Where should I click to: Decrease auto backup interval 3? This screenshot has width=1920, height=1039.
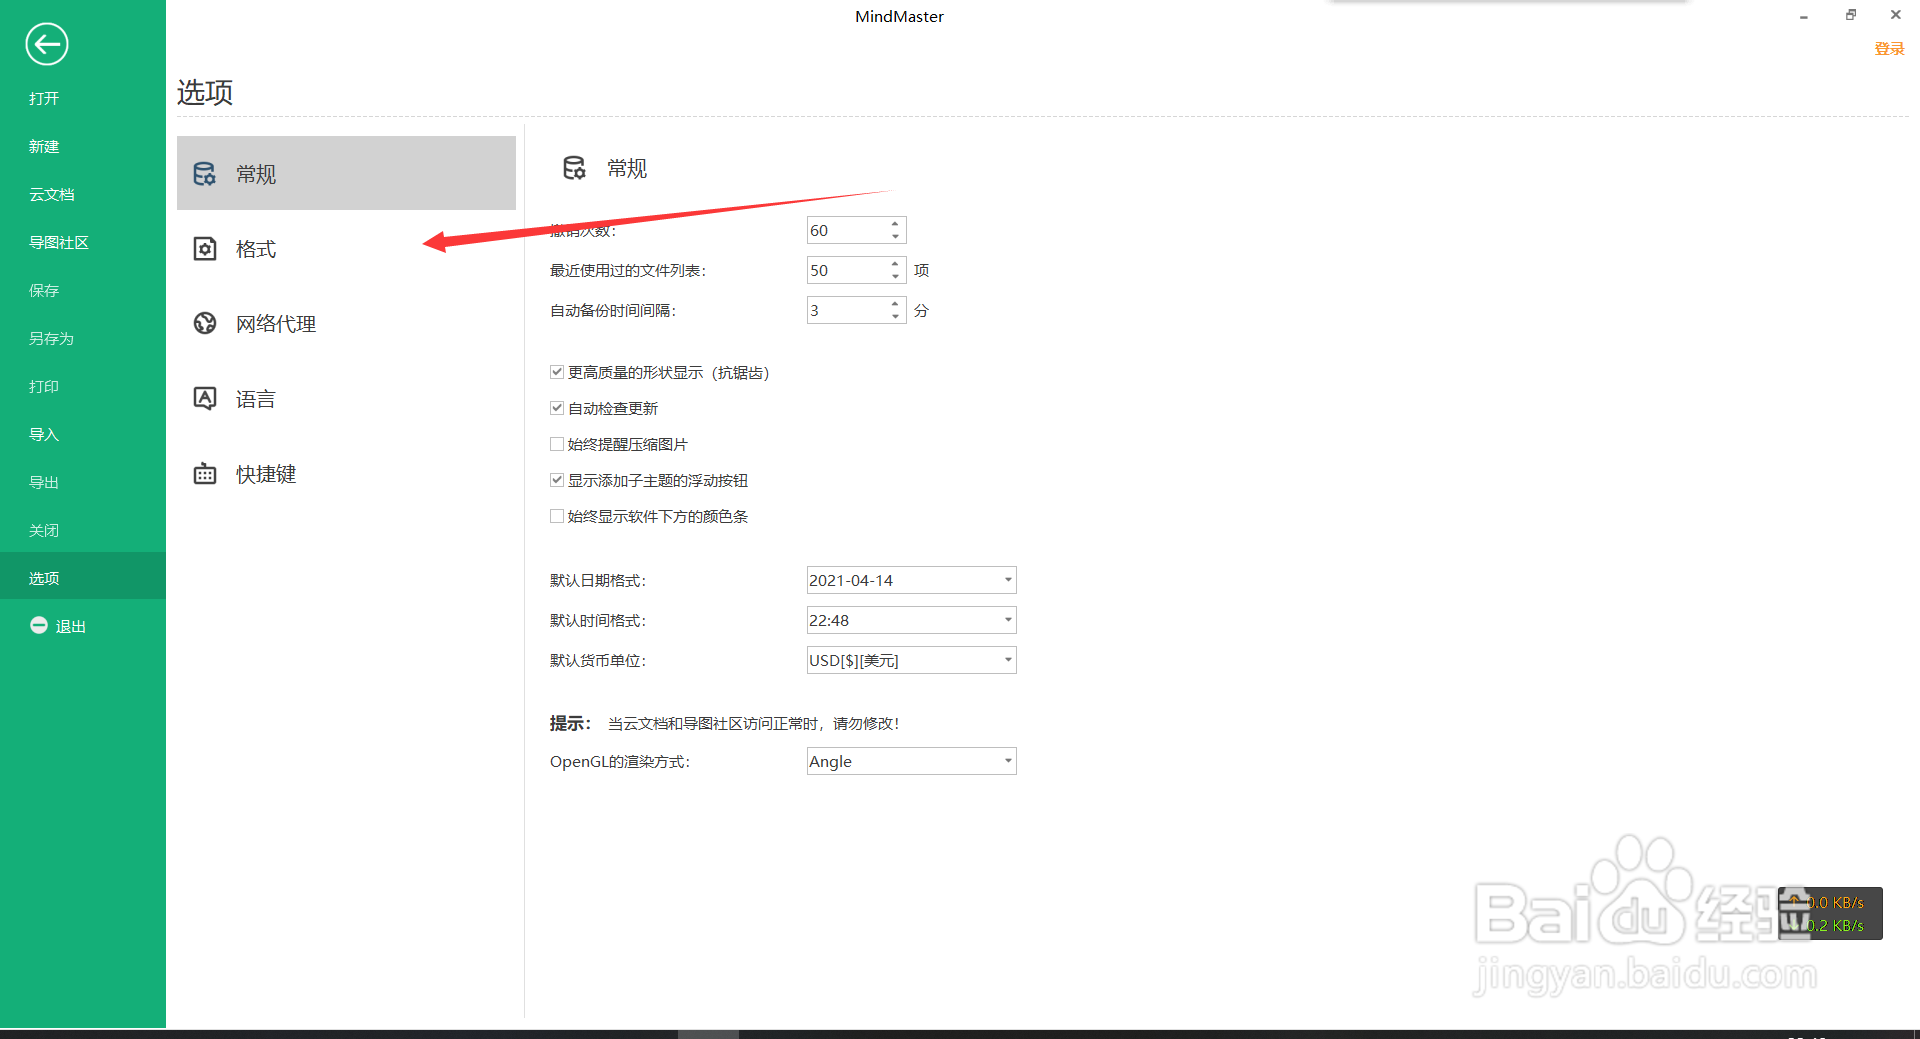(x=895, y=317)
